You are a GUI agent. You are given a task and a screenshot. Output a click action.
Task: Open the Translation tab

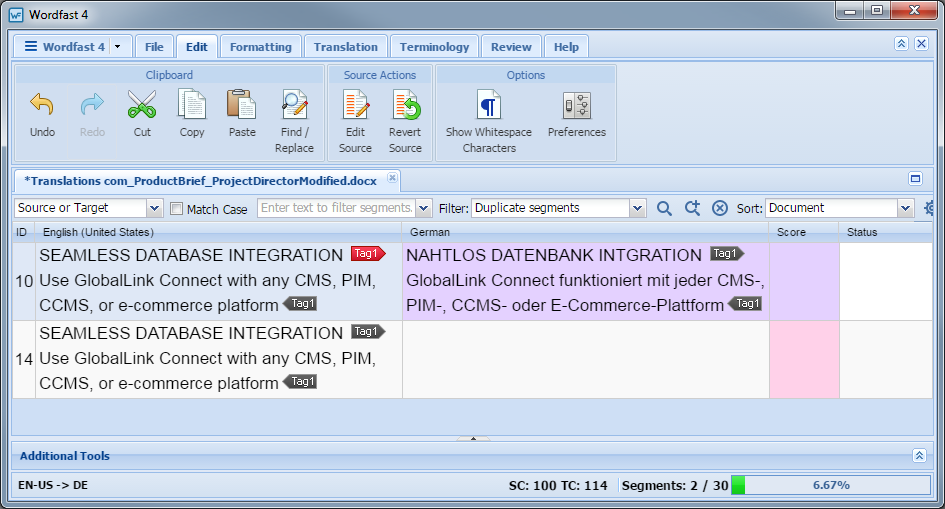pyautogui.click(x=345, y=46)
